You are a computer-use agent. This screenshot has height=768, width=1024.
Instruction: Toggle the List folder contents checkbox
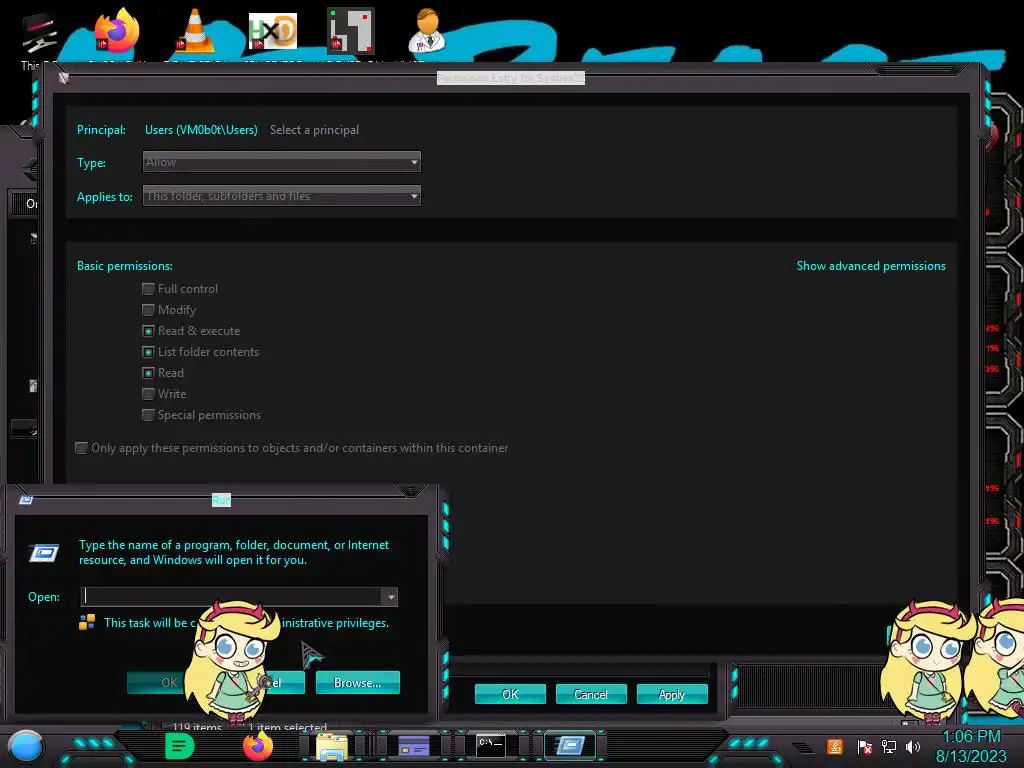148,352
